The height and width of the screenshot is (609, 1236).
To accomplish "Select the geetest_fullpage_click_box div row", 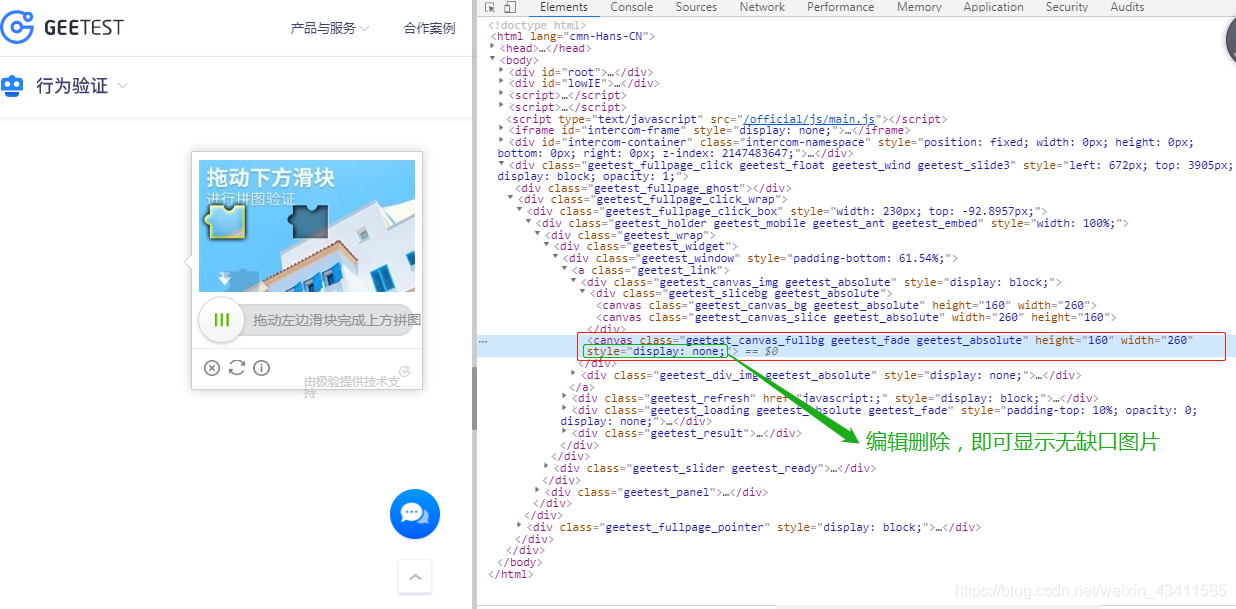I will pyautogui.click(x=787, y=211).
